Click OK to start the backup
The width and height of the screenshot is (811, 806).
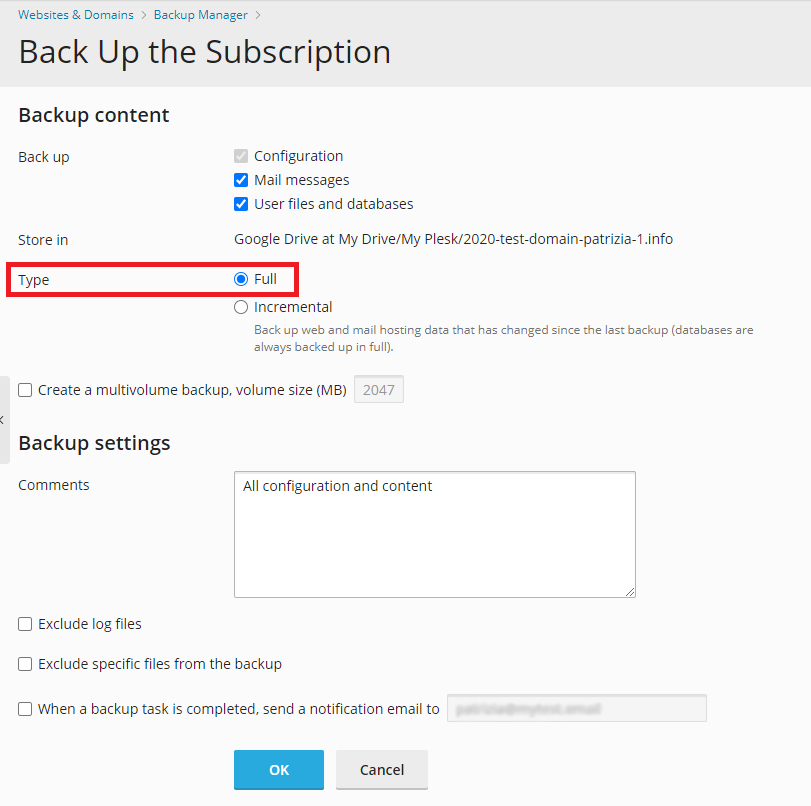(x=278, y=769)
